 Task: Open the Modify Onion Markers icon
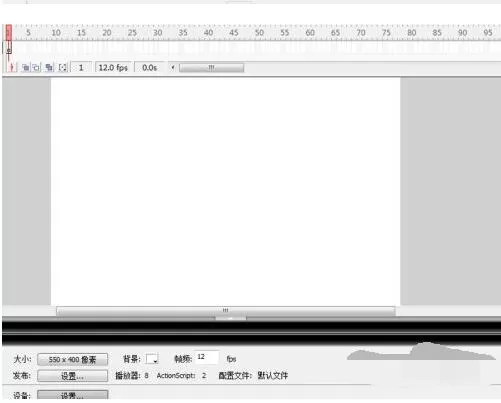pyautogui.click(x=62, y=68)
